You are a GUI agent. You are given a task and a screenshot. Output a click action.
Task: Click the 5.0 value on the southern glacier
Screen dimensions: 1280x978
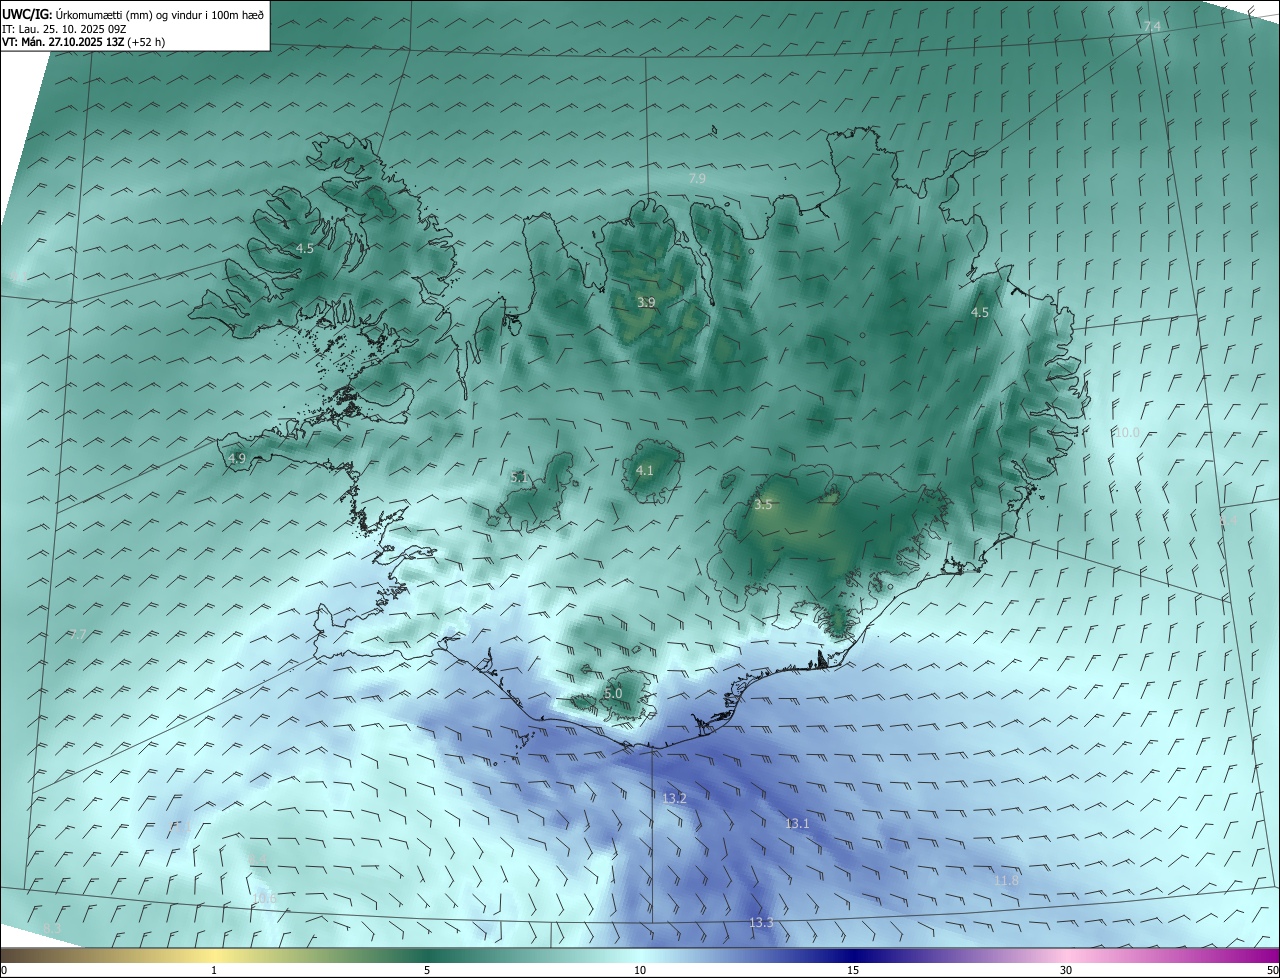click(x=613, y=693)
